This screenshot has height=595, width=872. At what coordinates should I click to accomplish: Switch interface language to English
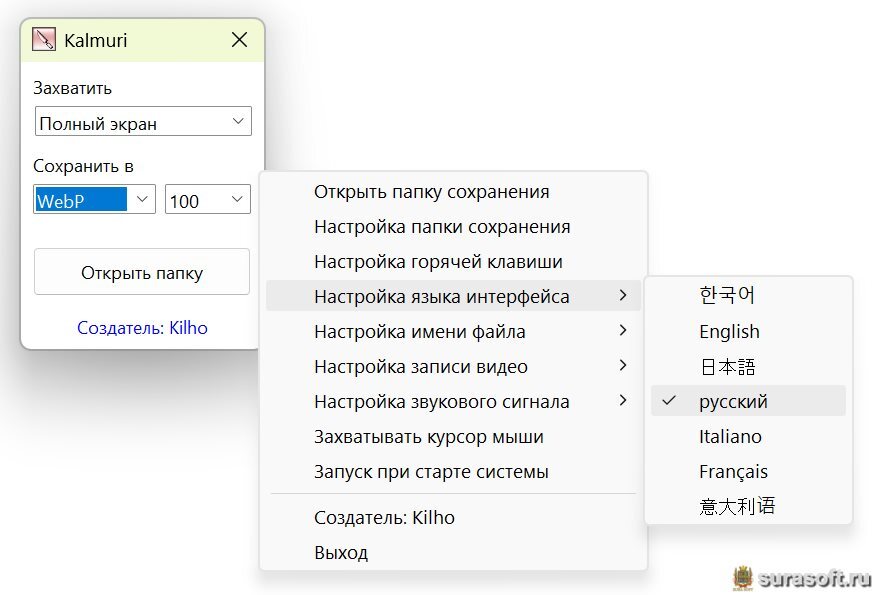point(729,331)
